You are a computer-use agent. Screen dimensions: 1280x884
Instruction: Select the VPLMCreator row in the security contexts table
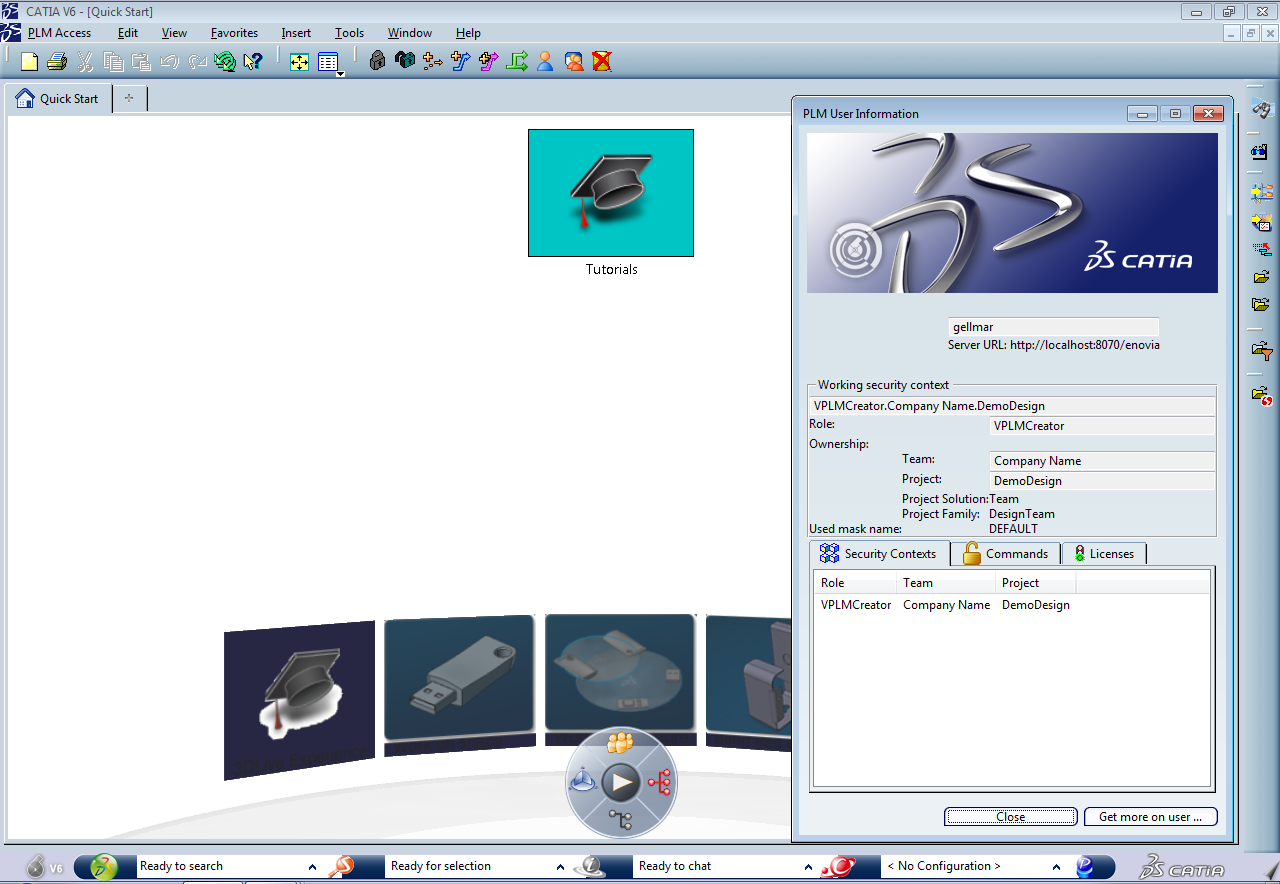[1011, 605]
